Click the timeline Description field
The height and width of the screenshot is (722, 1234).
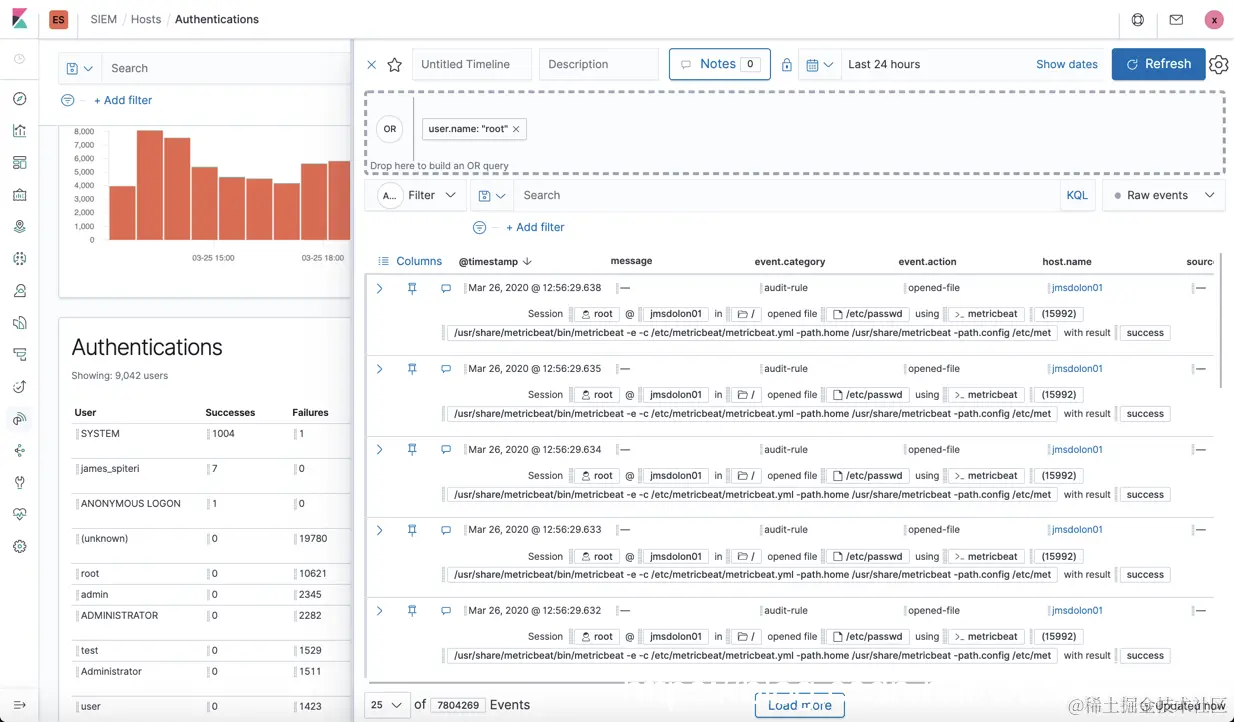coord(599,64)
